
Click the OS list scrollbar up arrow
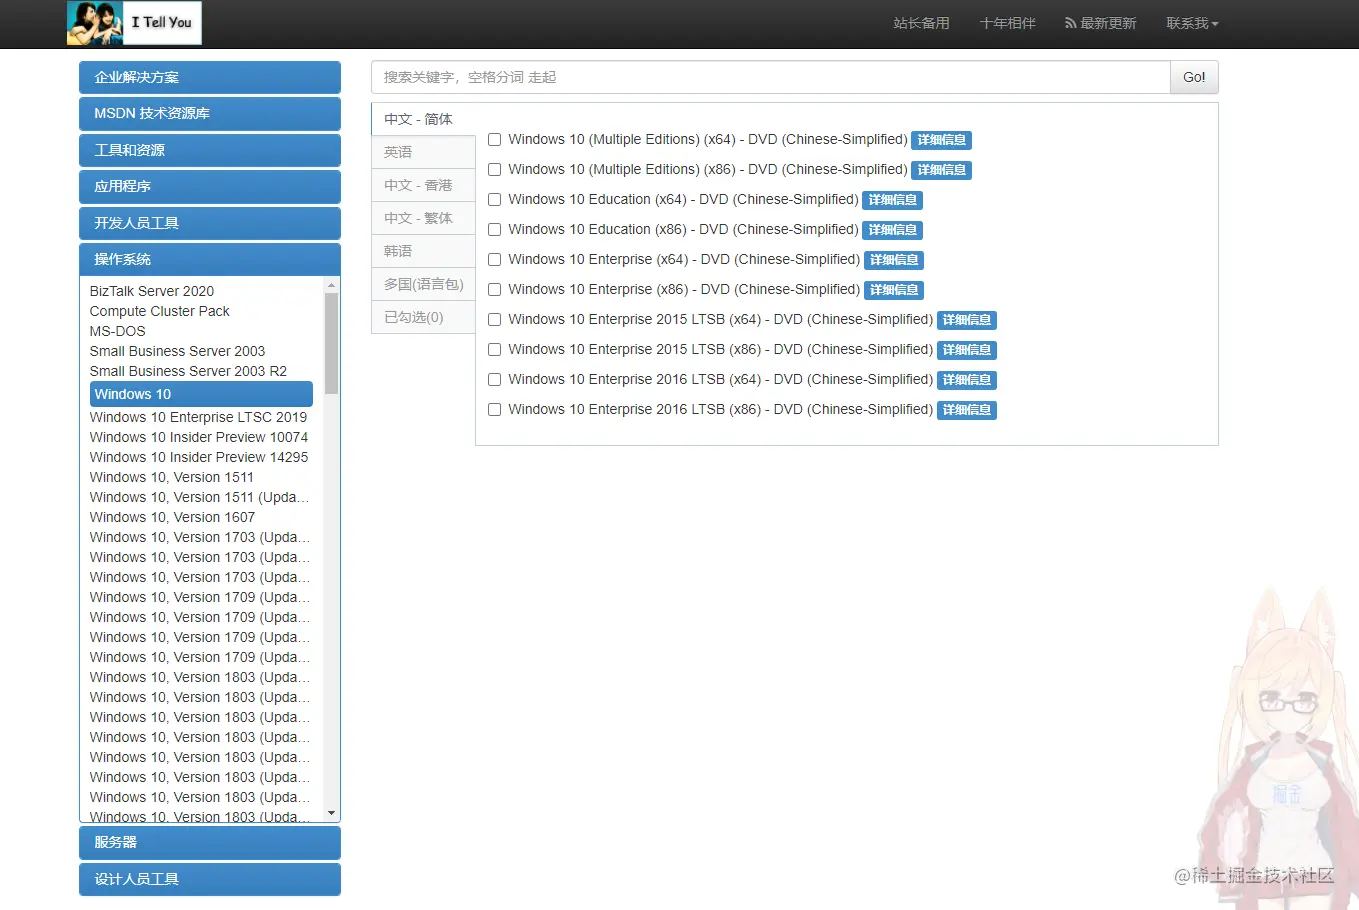(x=332, y=285)
